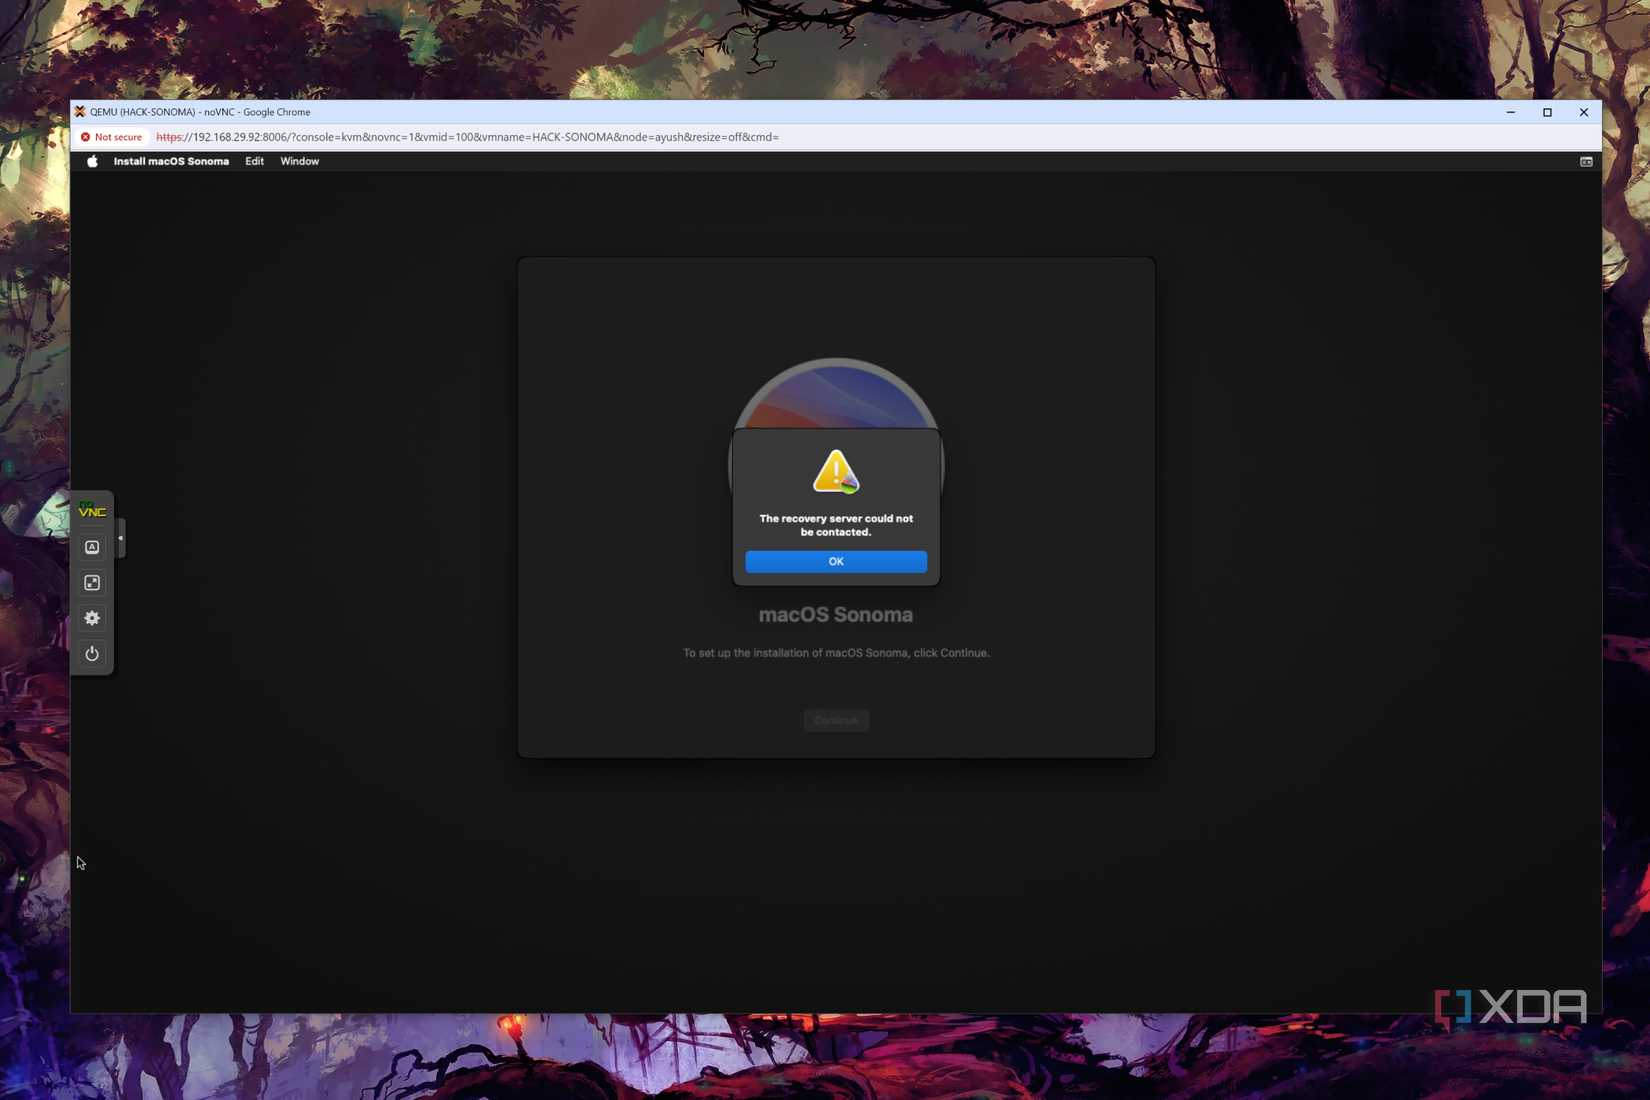Image resolution: width=1650 pixels, height=1100 pixels.
Task: Click the yellow warning triangle icon
Action: click(x=836, y=471)
